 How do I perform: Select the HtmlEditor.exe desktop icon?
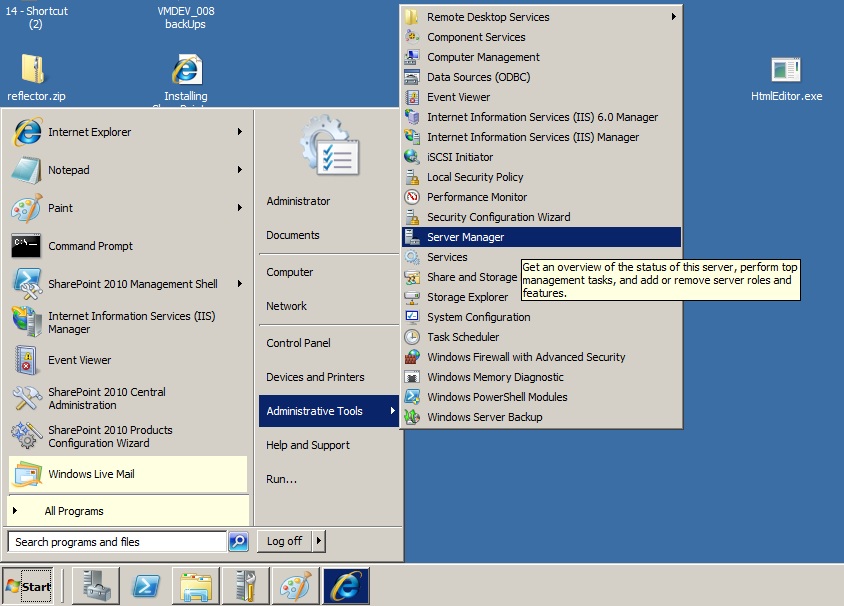coord(786,79)
